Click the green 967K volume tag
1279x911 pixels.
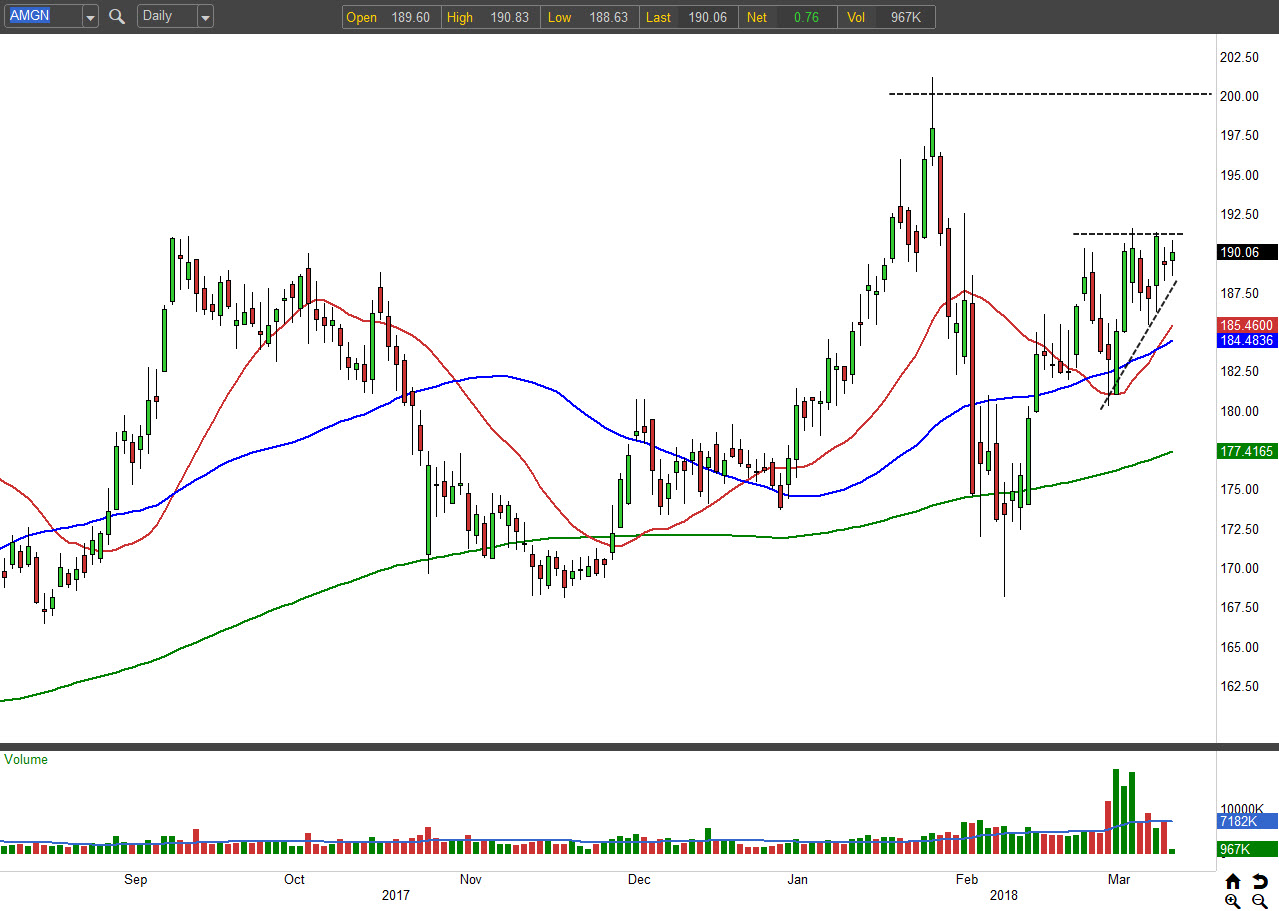1247,850
